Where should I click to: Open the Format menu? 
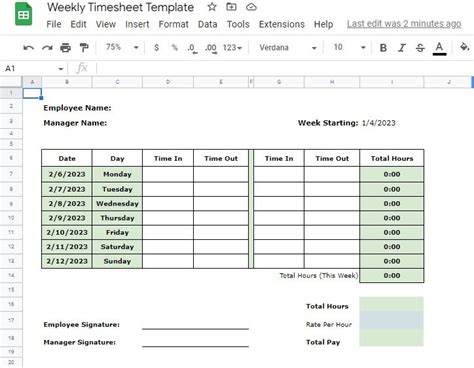pos(173,24)
